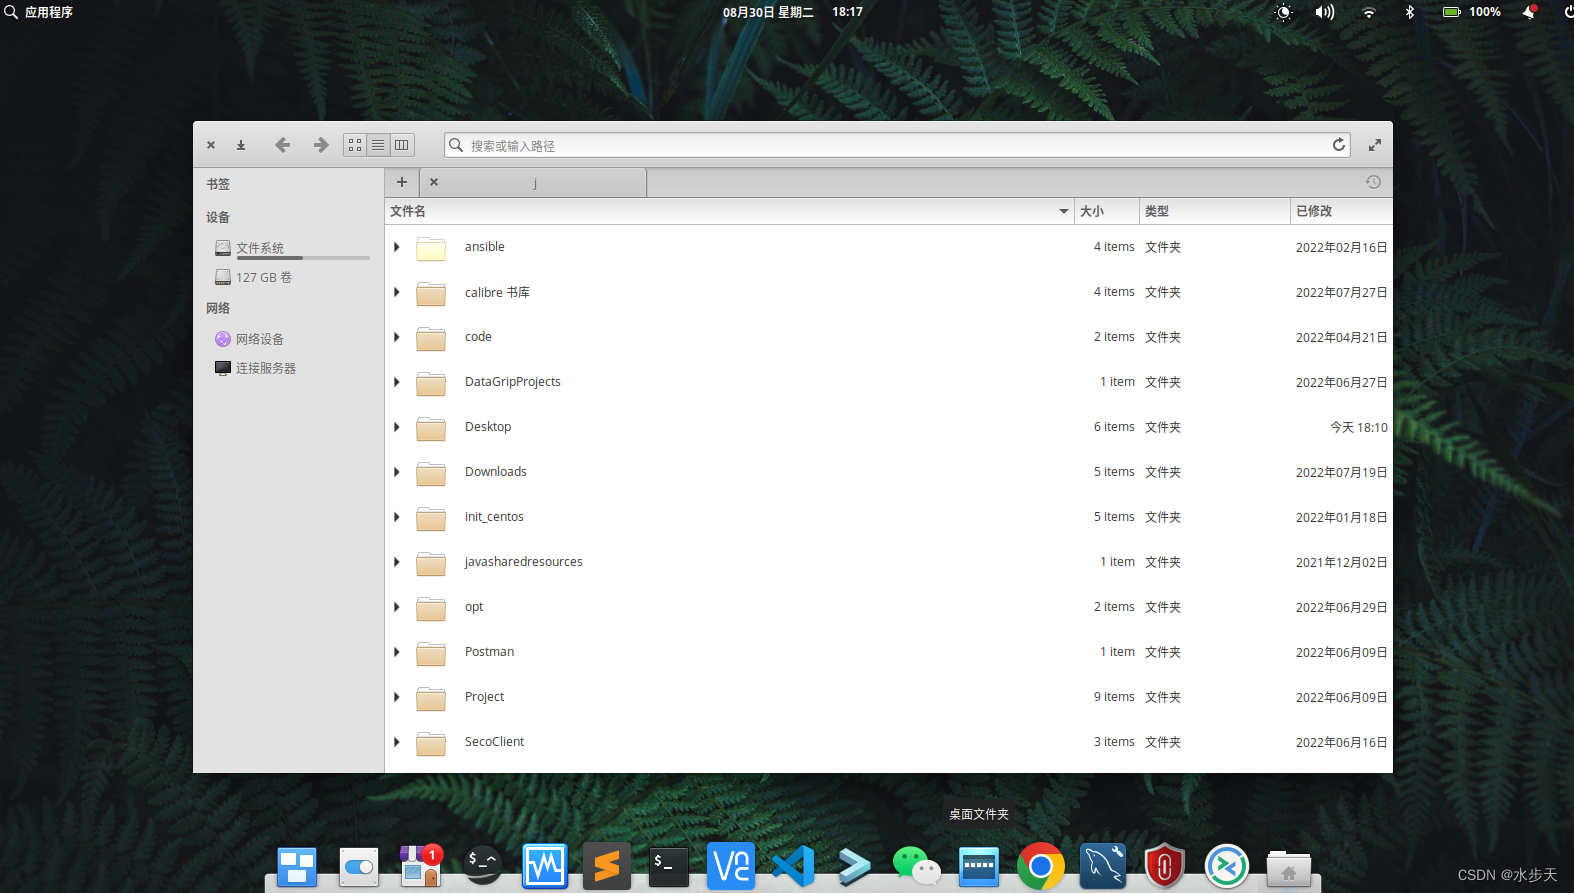The image size is (1574, 893).
Task: Open the Bluetooth indicator
Action: (1410, 12)
